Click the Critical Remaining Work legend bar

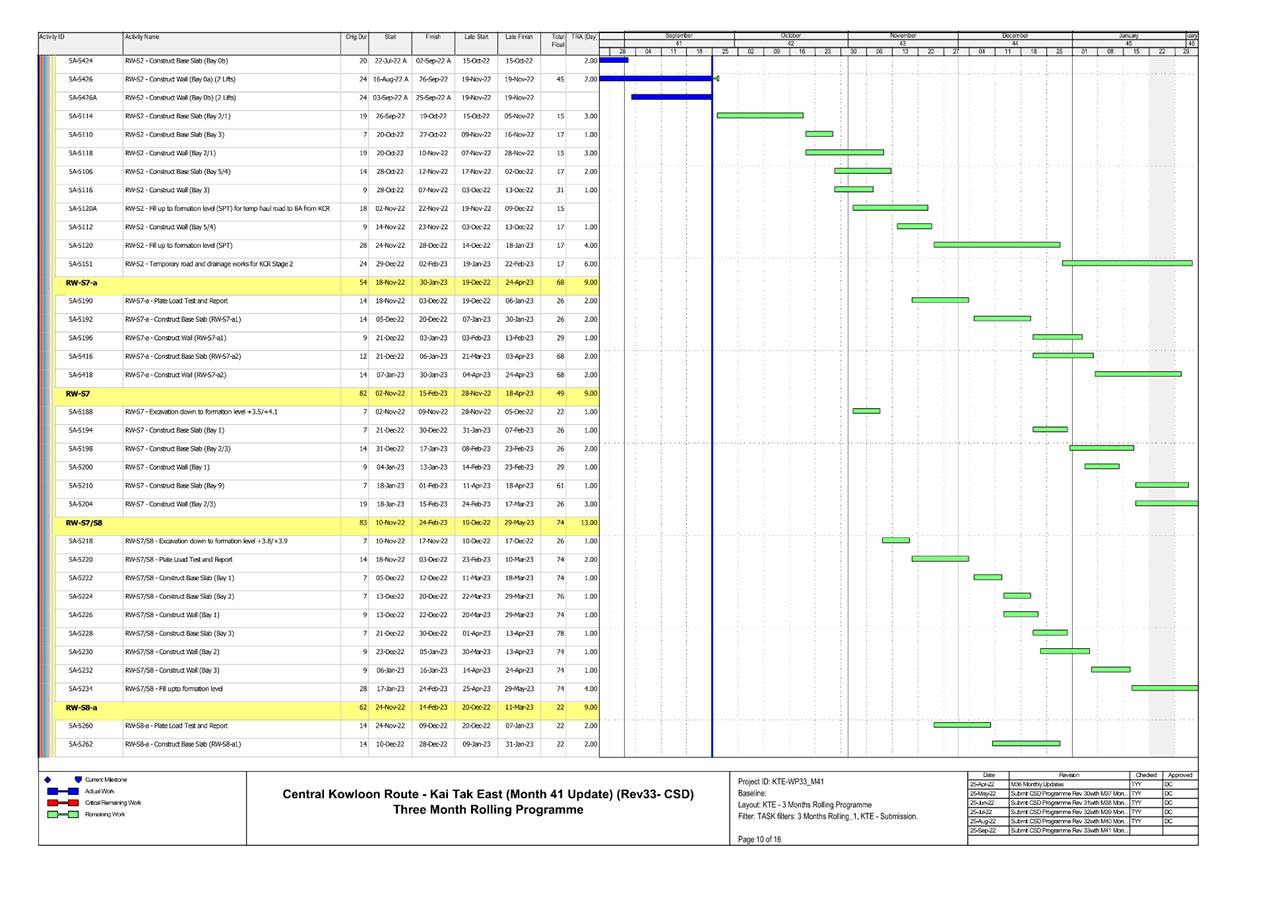pos(63,802)
